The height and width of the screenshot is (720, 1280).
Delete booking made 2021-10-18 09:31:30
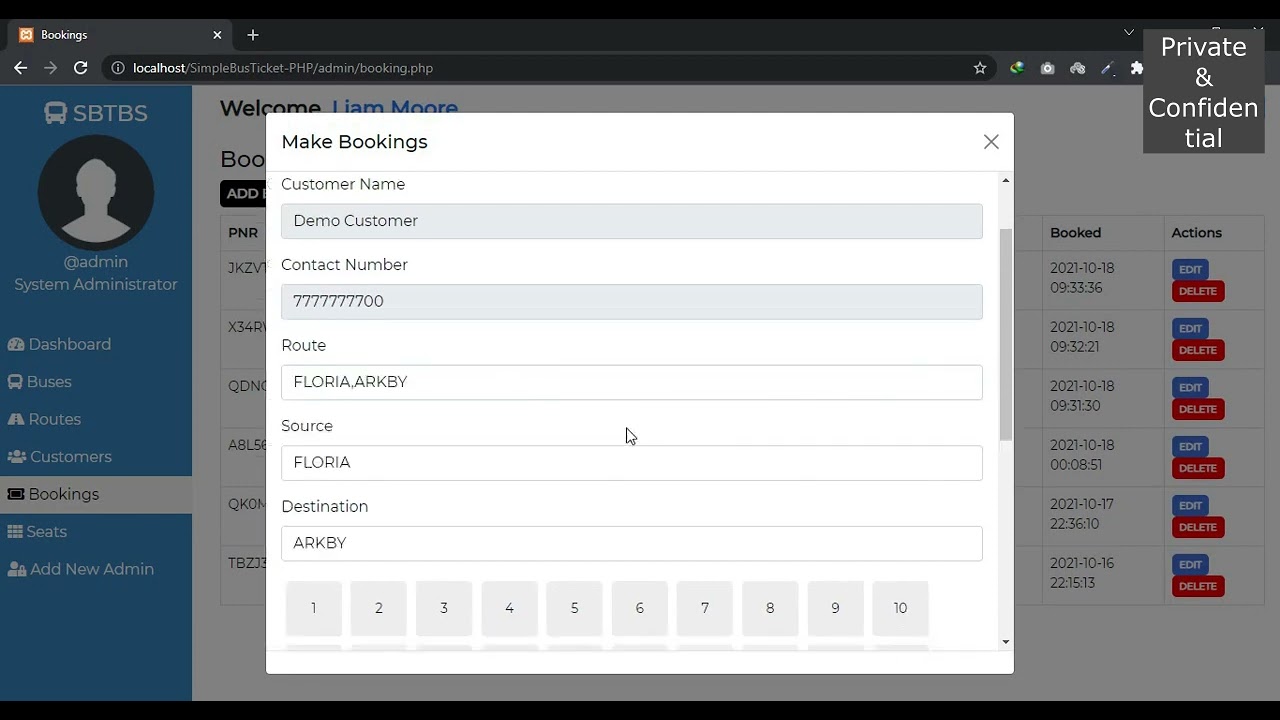1198,409
